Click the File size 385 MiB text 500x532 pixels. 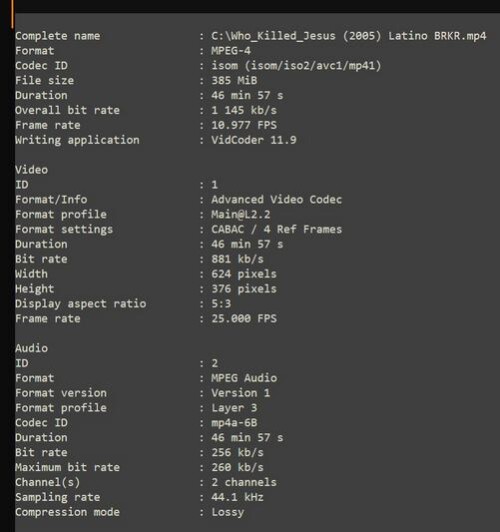click(x=234, y=80)
